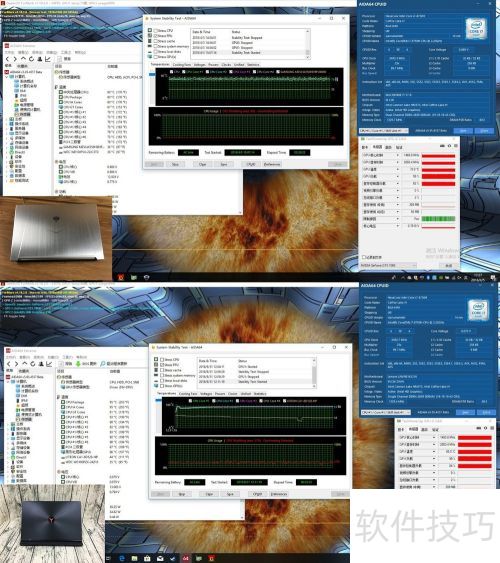Click Refresh icon in upper AIDA64 toolbar
500x563 pixels.
pos(31,59)
